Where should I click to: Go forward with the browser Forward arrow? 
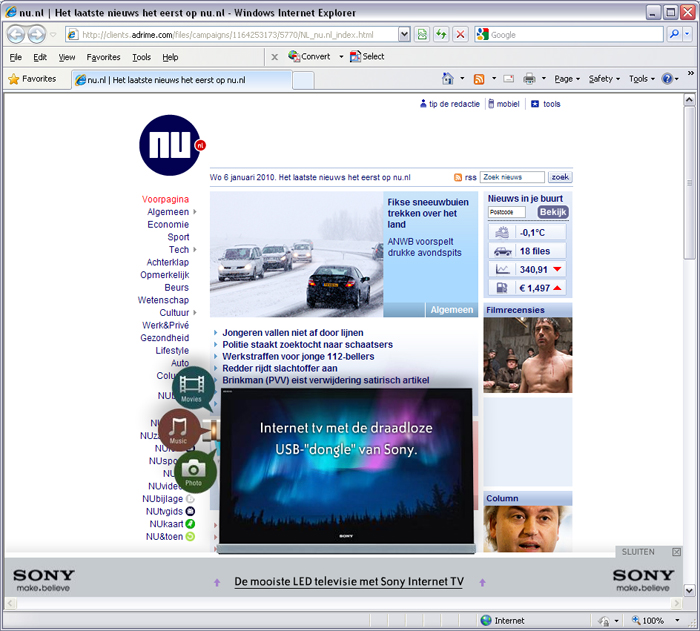point(37,34)
